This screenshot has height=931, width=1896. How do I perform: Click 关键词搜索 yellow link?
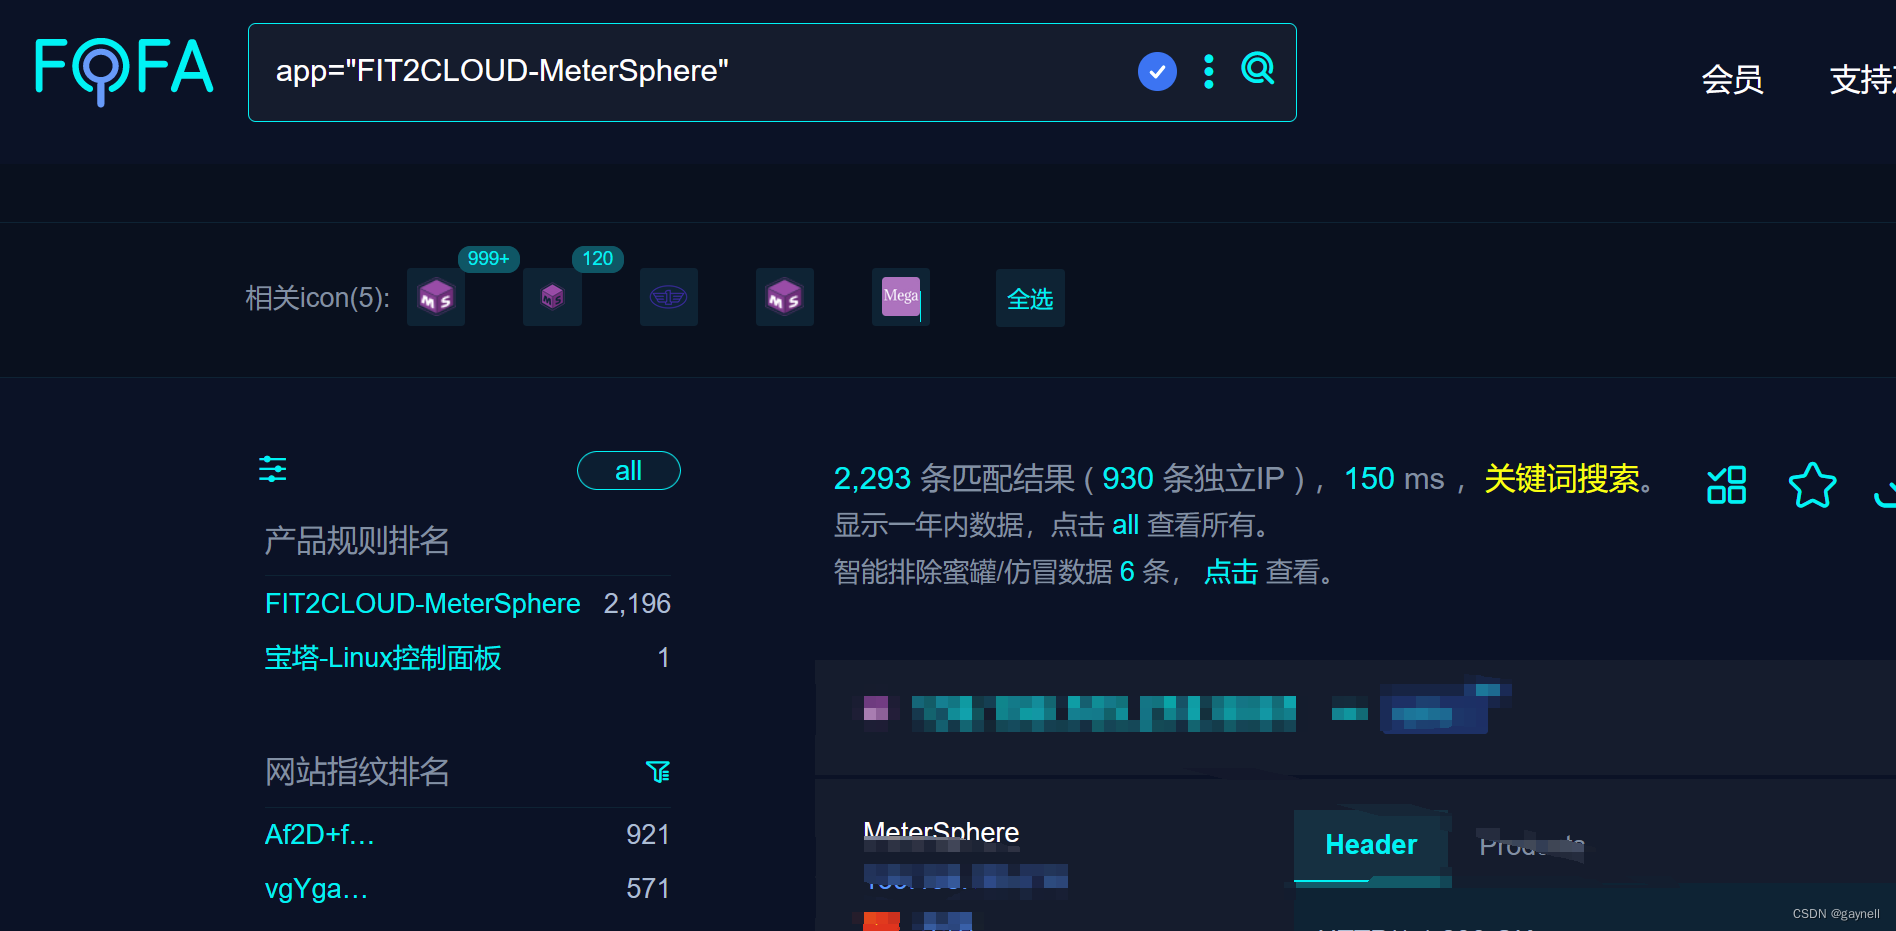click(1562, 479)
